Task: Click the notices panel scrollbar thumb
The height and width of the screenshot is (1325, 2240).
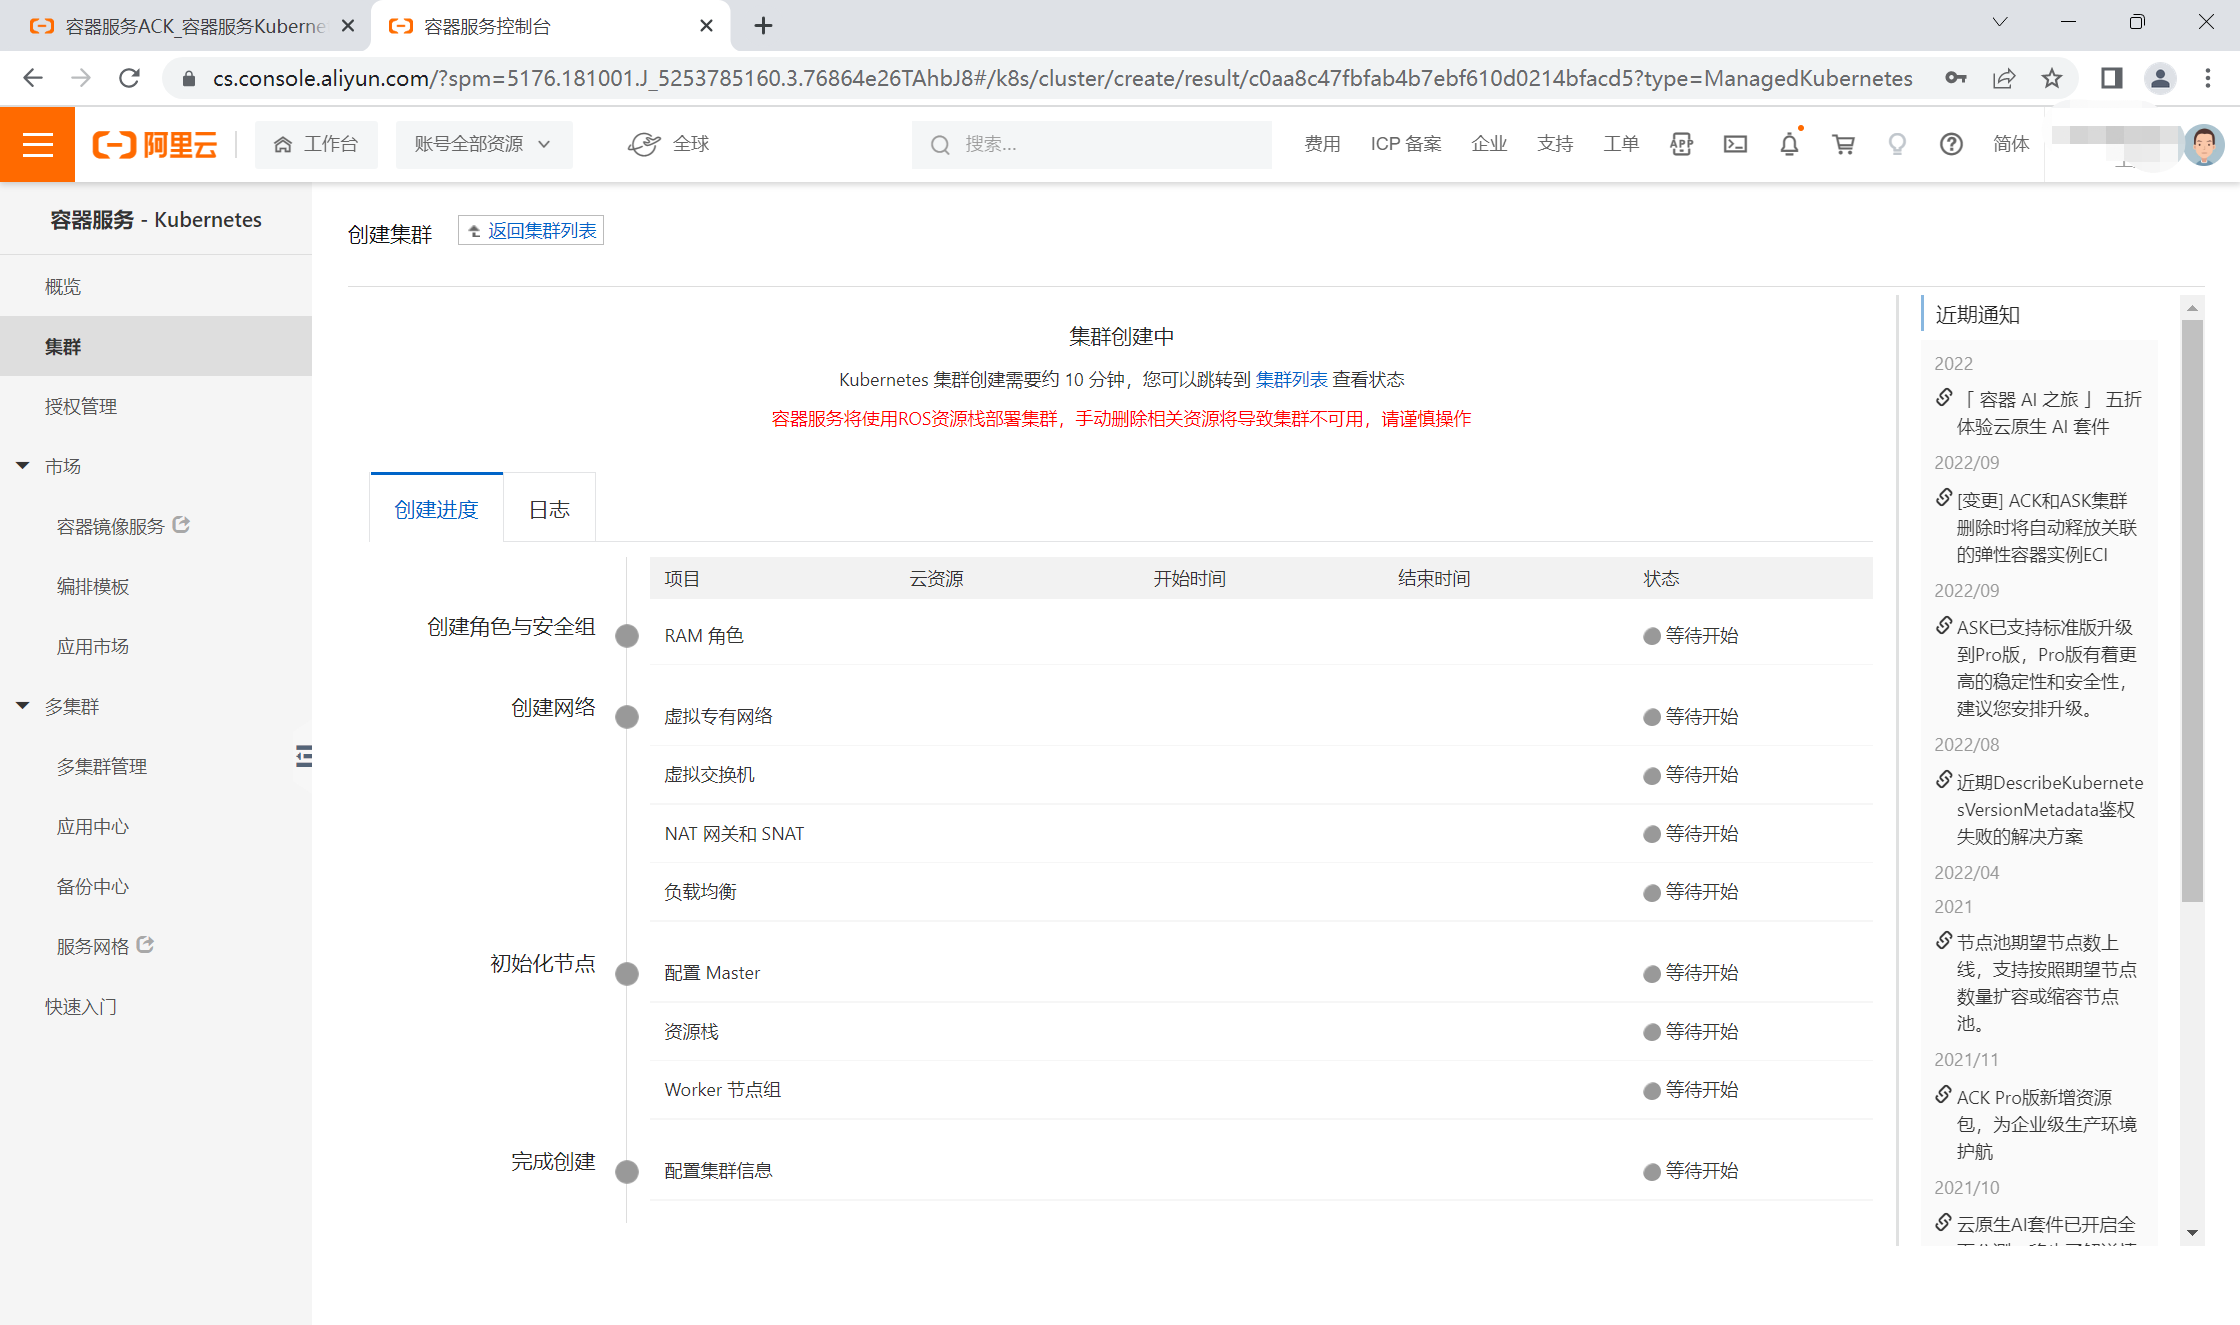Action: pyautogui.click(x=2192, y=610)
